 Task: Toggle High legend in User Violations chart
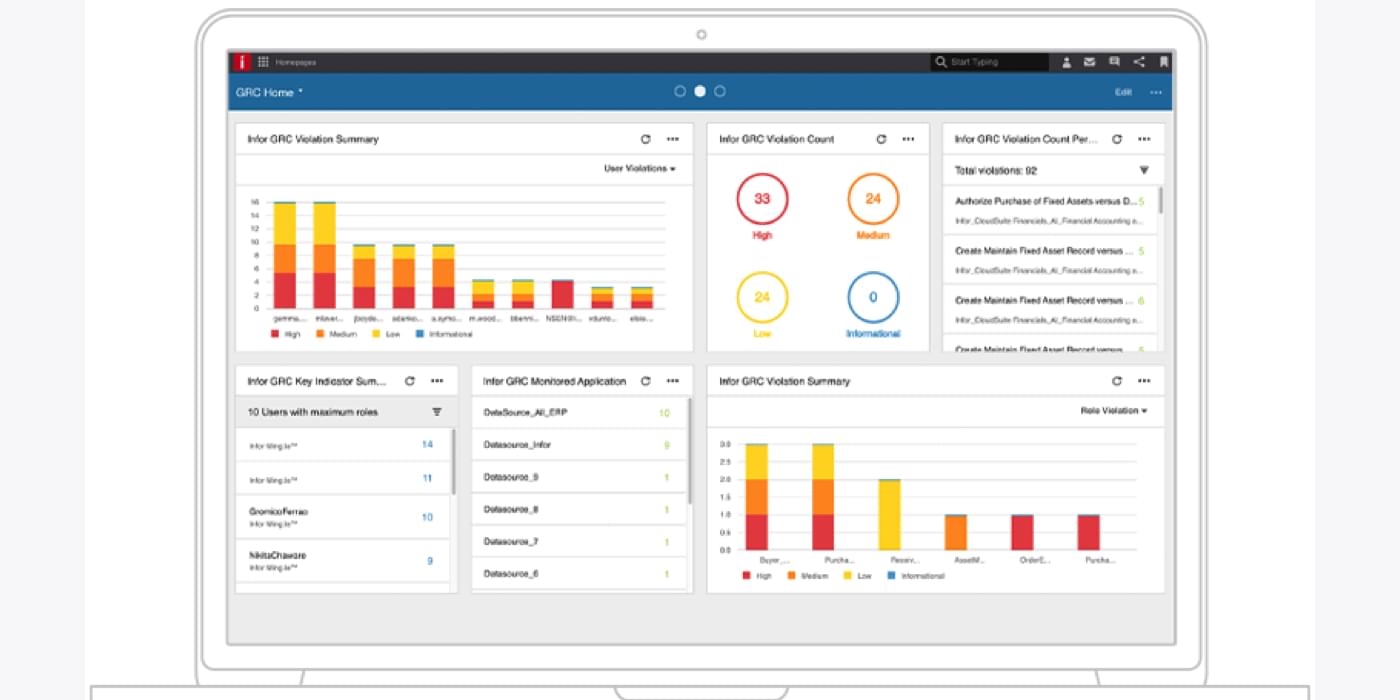point(285,334)
